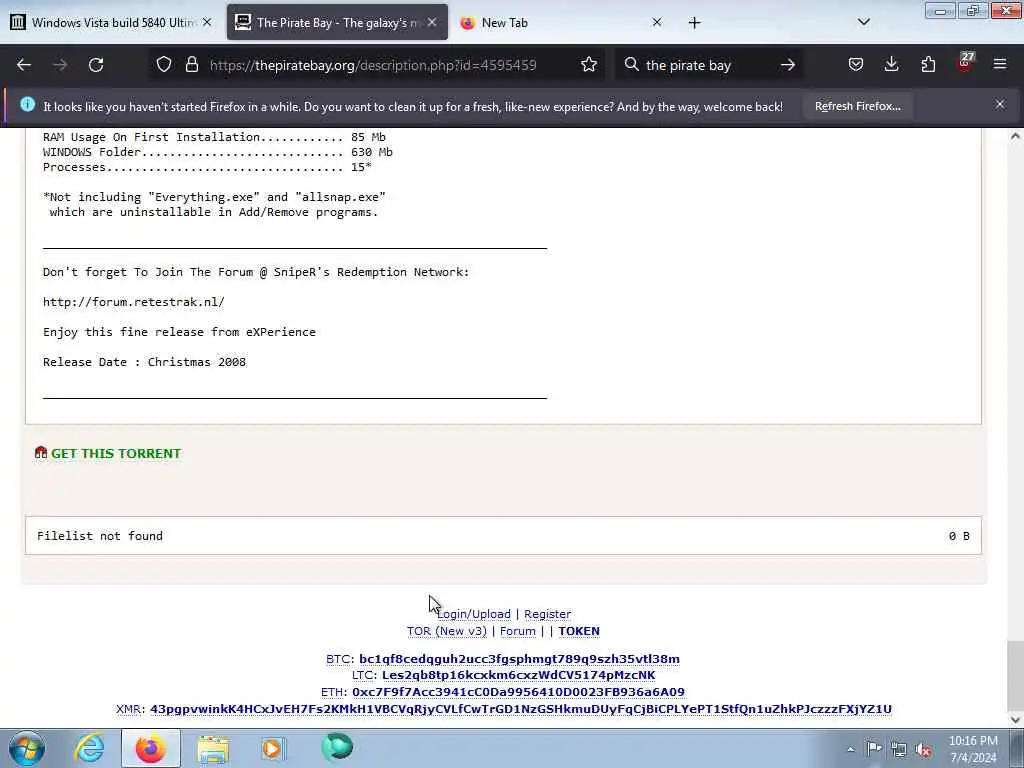Image resolution: width=1024 pixels, height=768 pixels.
Task: Click the info icon in the notification bar
Action: pyautogui.click(x=27, y=104)
